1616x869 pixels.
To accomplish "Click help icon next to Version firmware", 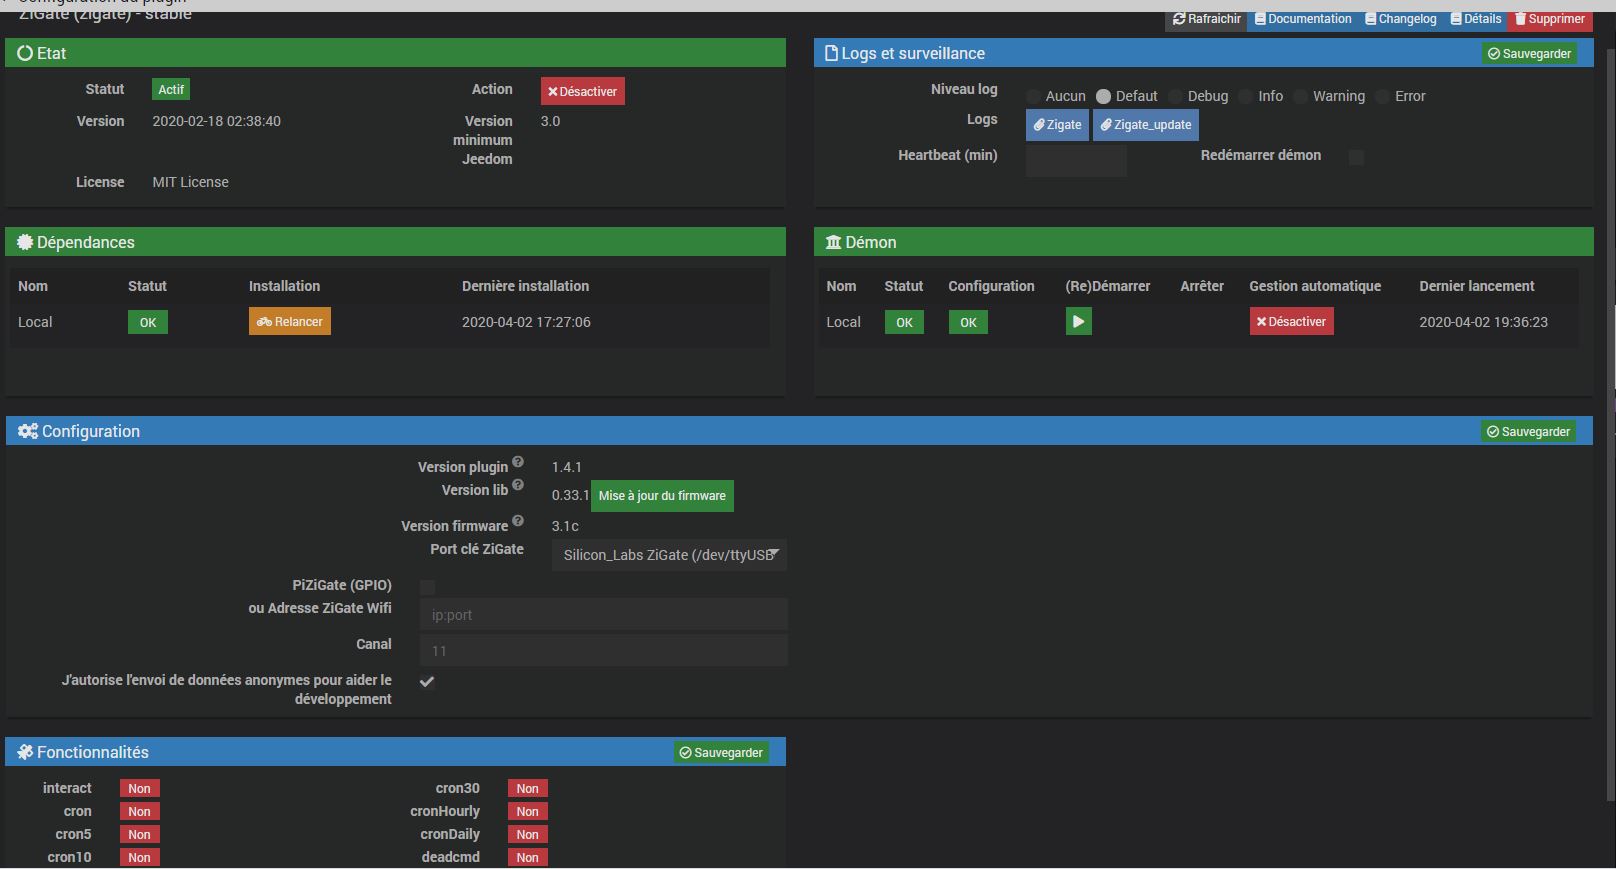I will click(x=518, y=521).
